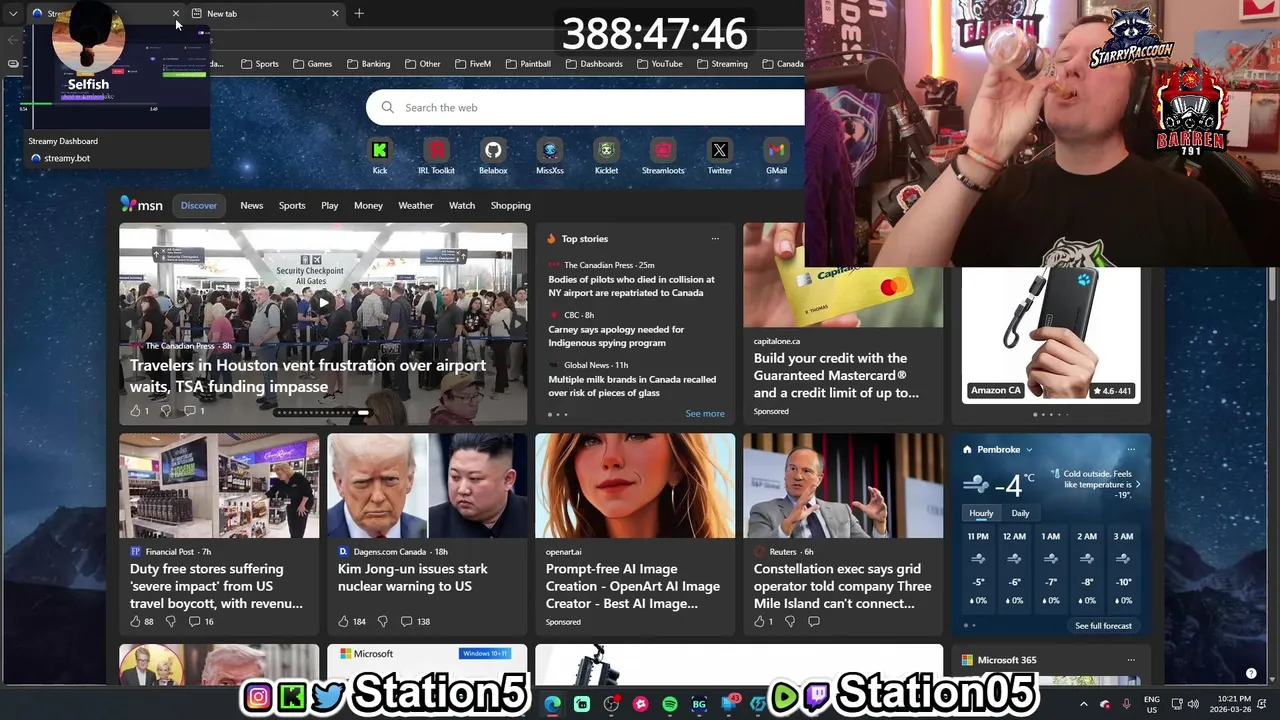Open comments on Kim Jong-un article
The width and height of the screenshot is (1280, 720).
tap(406, 621)
